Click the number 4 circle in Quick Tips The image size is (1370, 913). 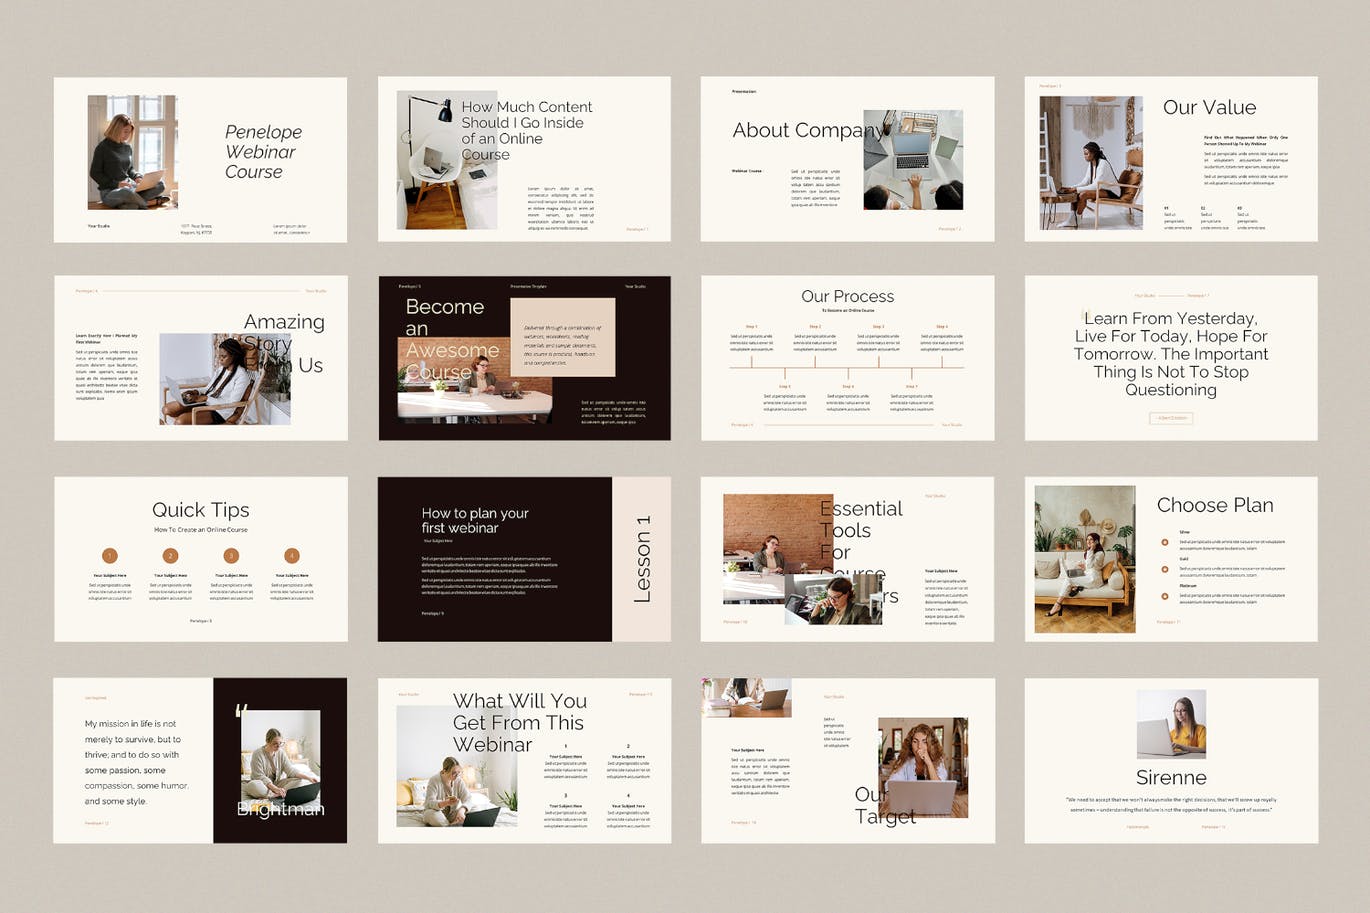point(291,556)
